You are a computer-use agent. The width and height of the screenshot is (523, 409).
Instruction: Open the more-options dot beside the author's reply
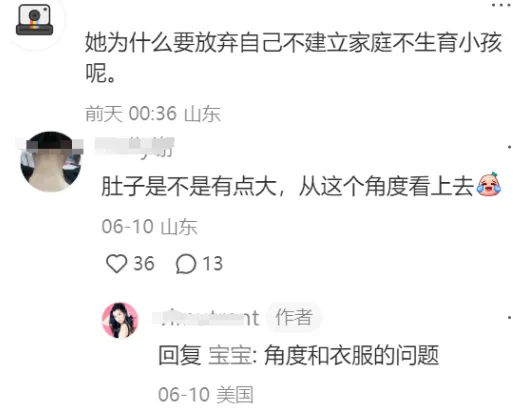click(510, 317)
